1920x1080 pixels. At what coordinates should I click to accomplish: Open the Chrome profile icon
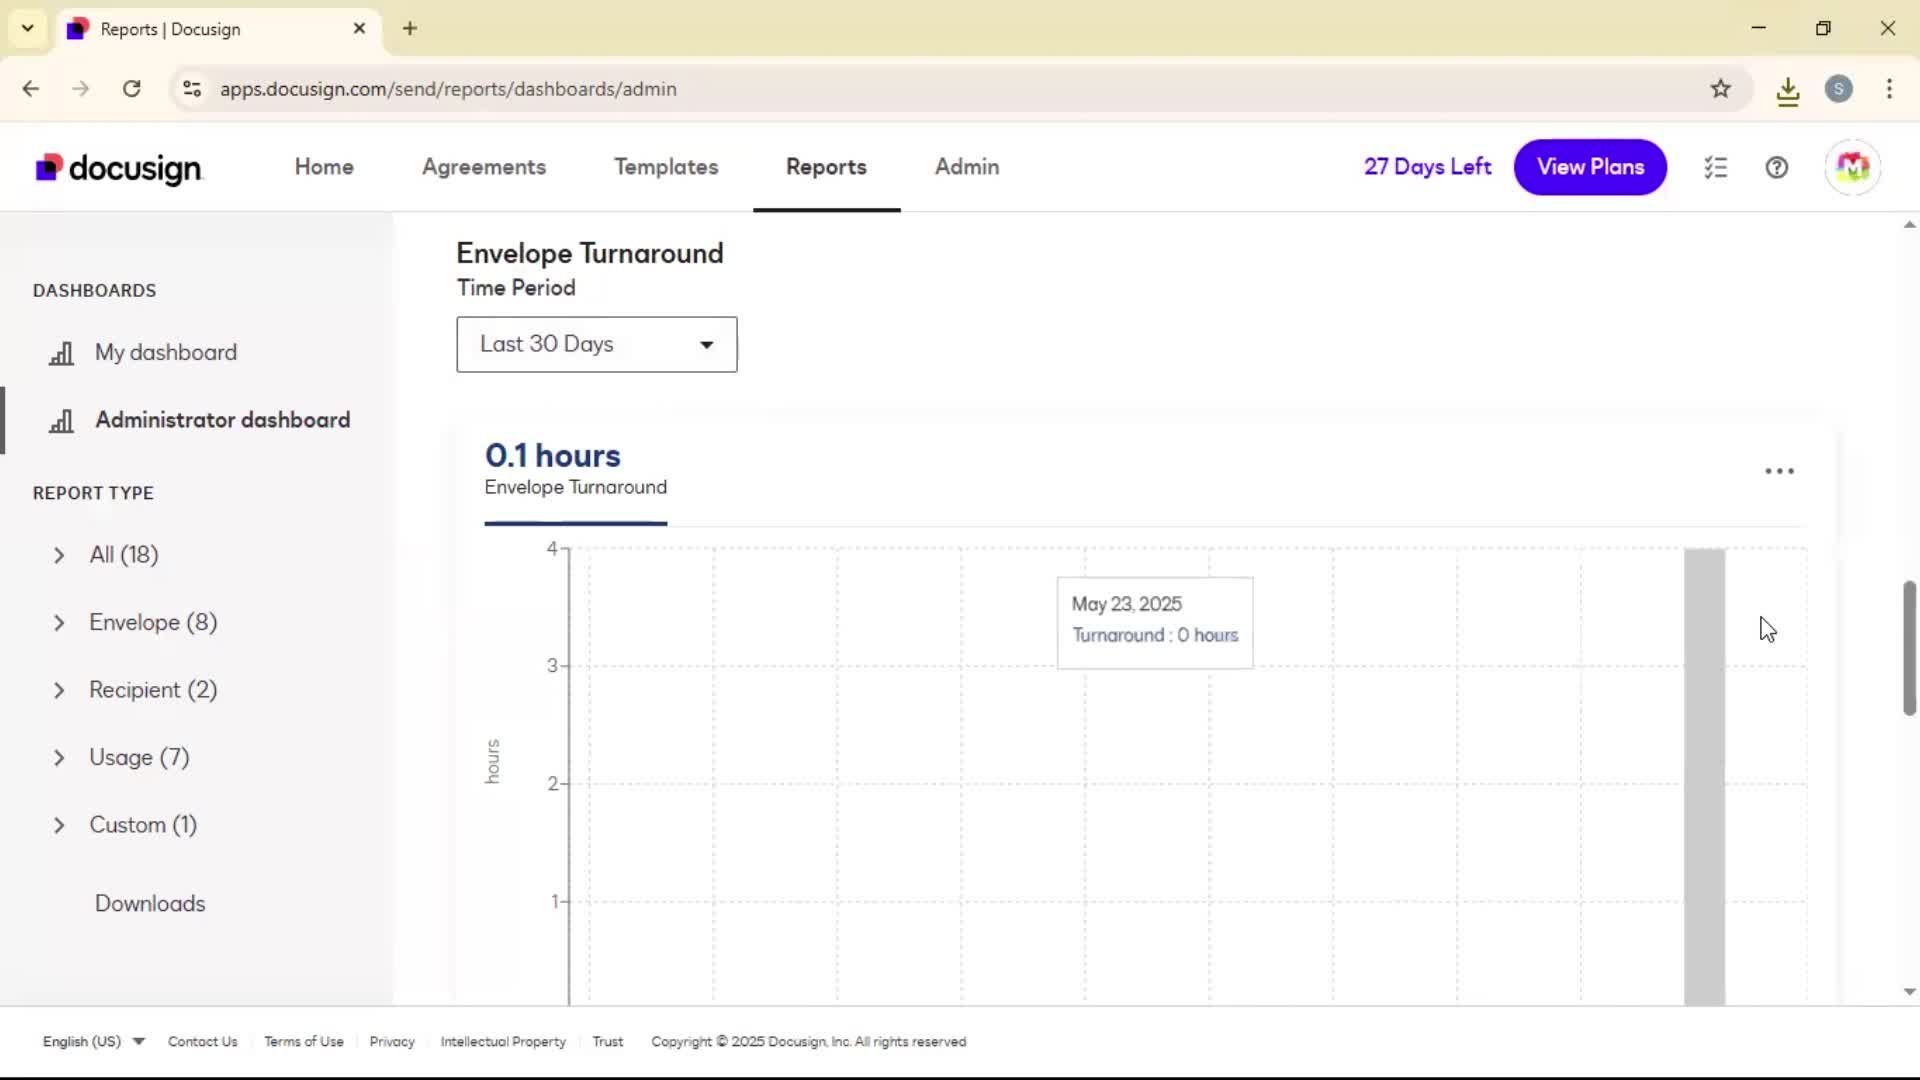pos(1839,89)
